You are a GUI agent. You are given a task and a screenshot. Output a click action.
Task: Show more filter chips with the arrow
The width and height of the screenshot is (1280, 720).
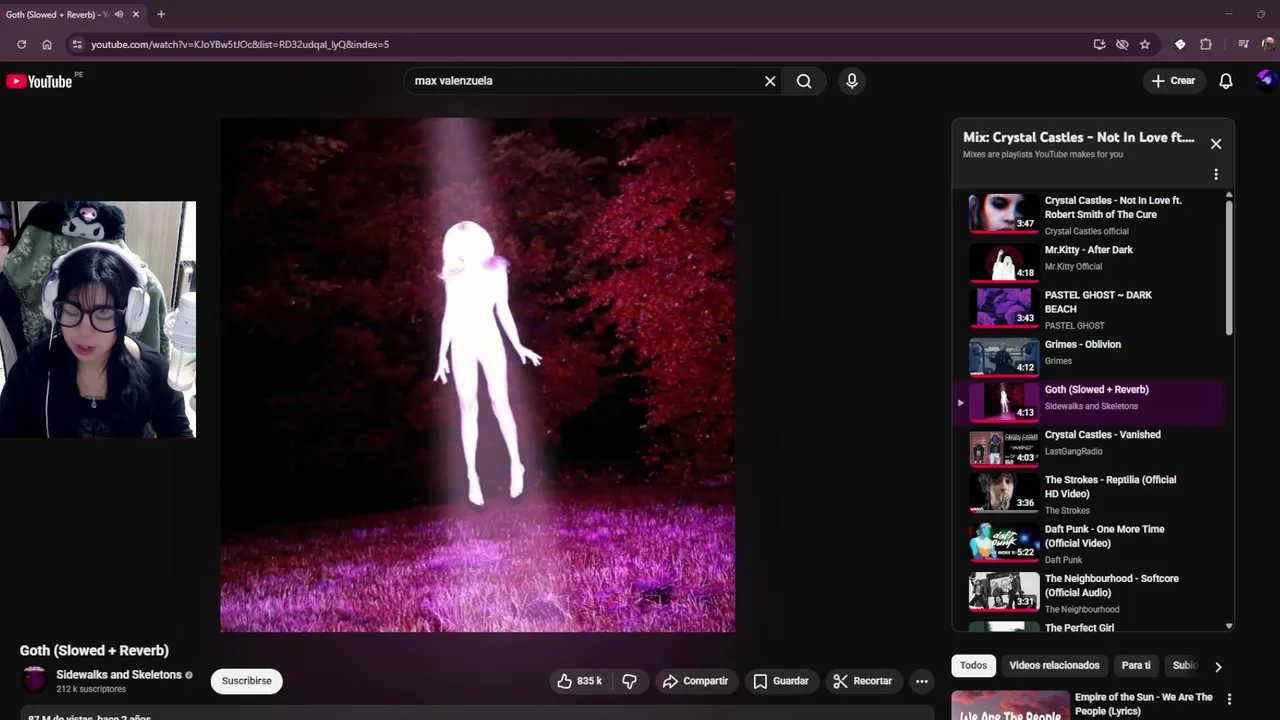[x=1218, y=666]
